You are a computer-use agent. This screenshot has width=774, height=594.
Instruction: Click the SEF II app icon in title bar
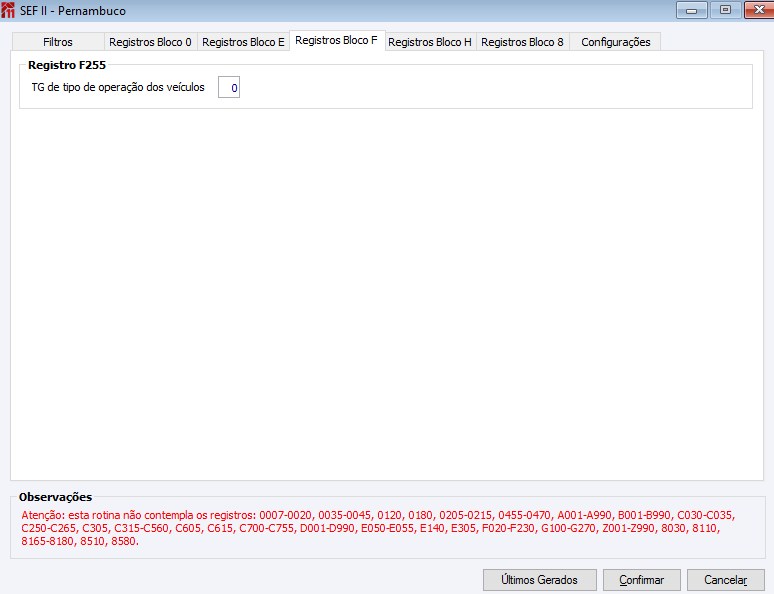[x=8, y=10]
